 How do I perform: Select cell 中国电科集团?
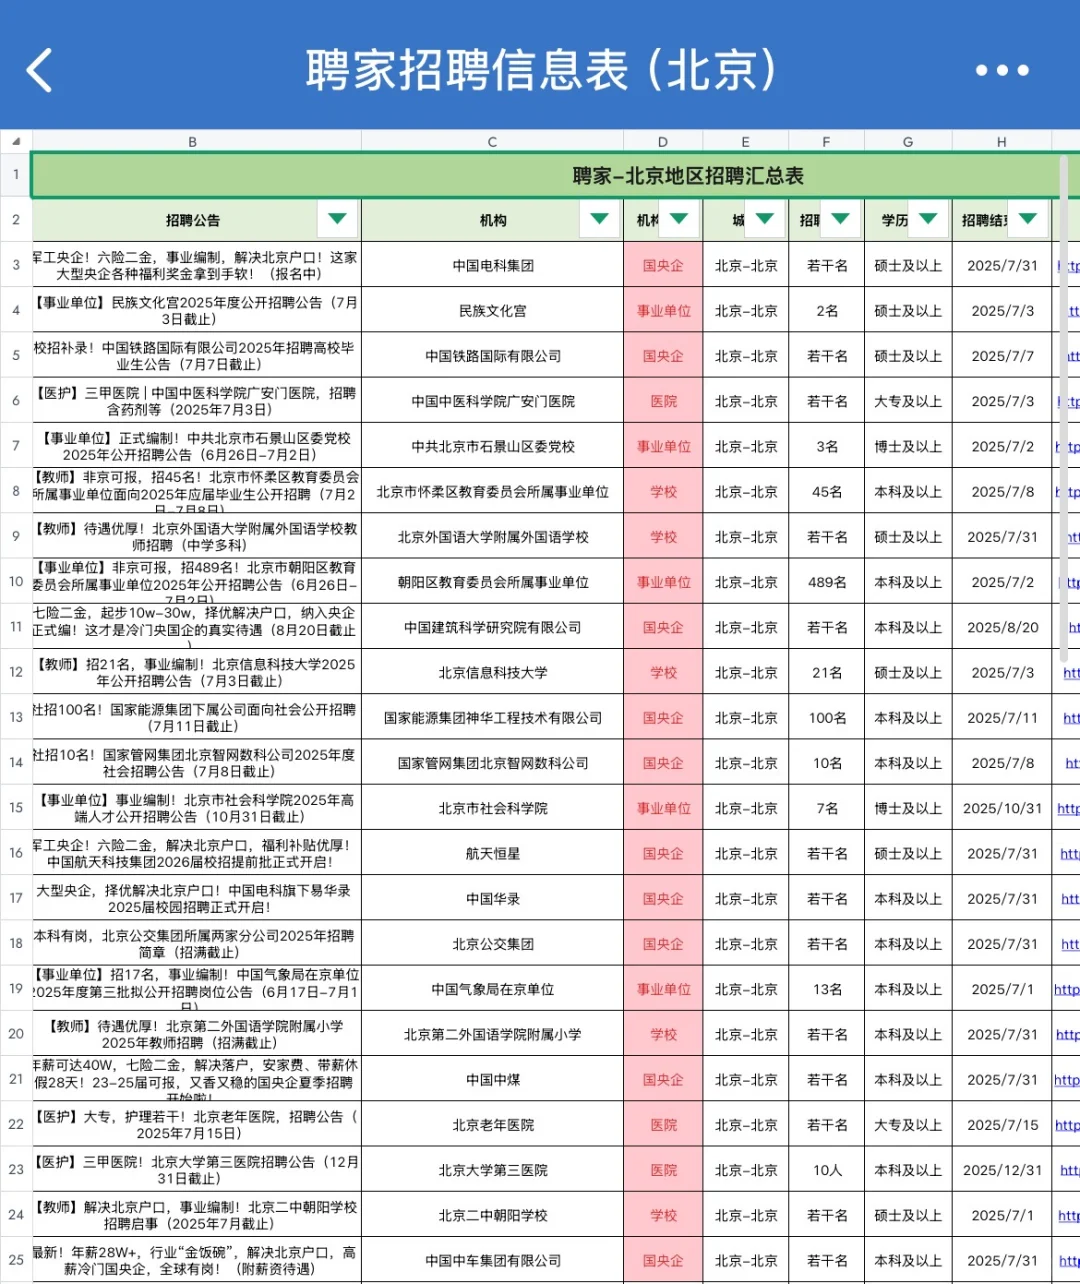pyautogui.click(x=493, y=265)
